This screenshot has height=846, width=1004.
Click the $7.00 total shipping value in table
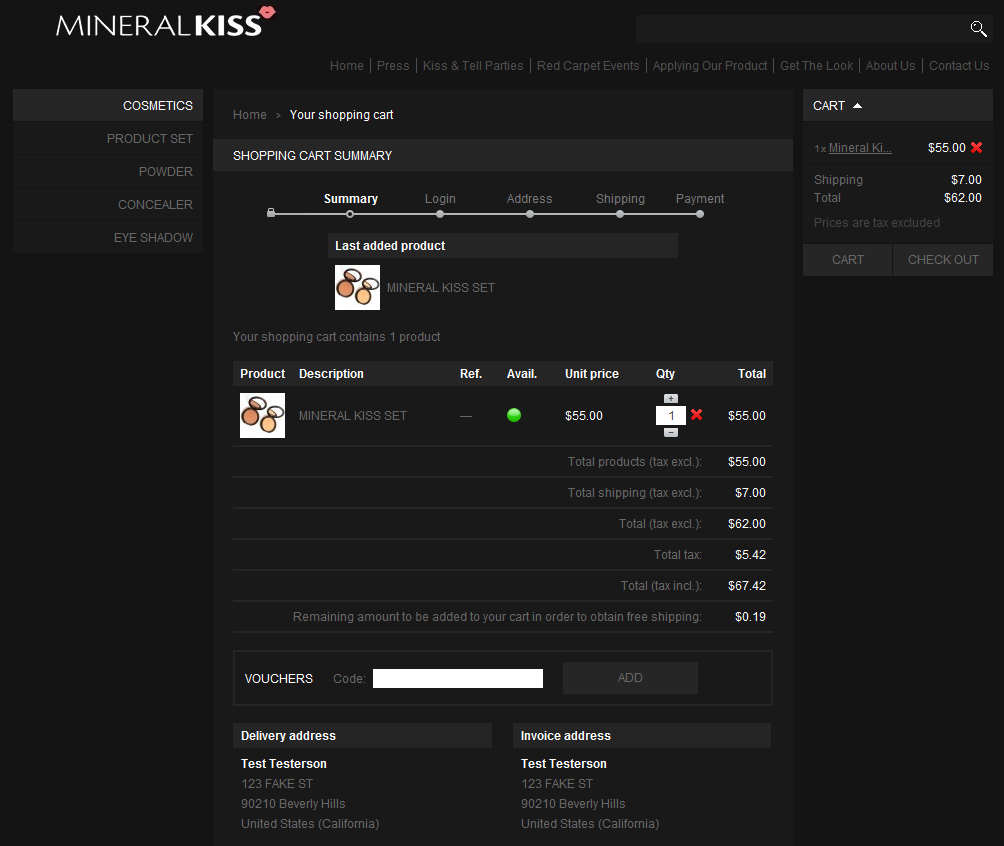(x=750, y=492)
